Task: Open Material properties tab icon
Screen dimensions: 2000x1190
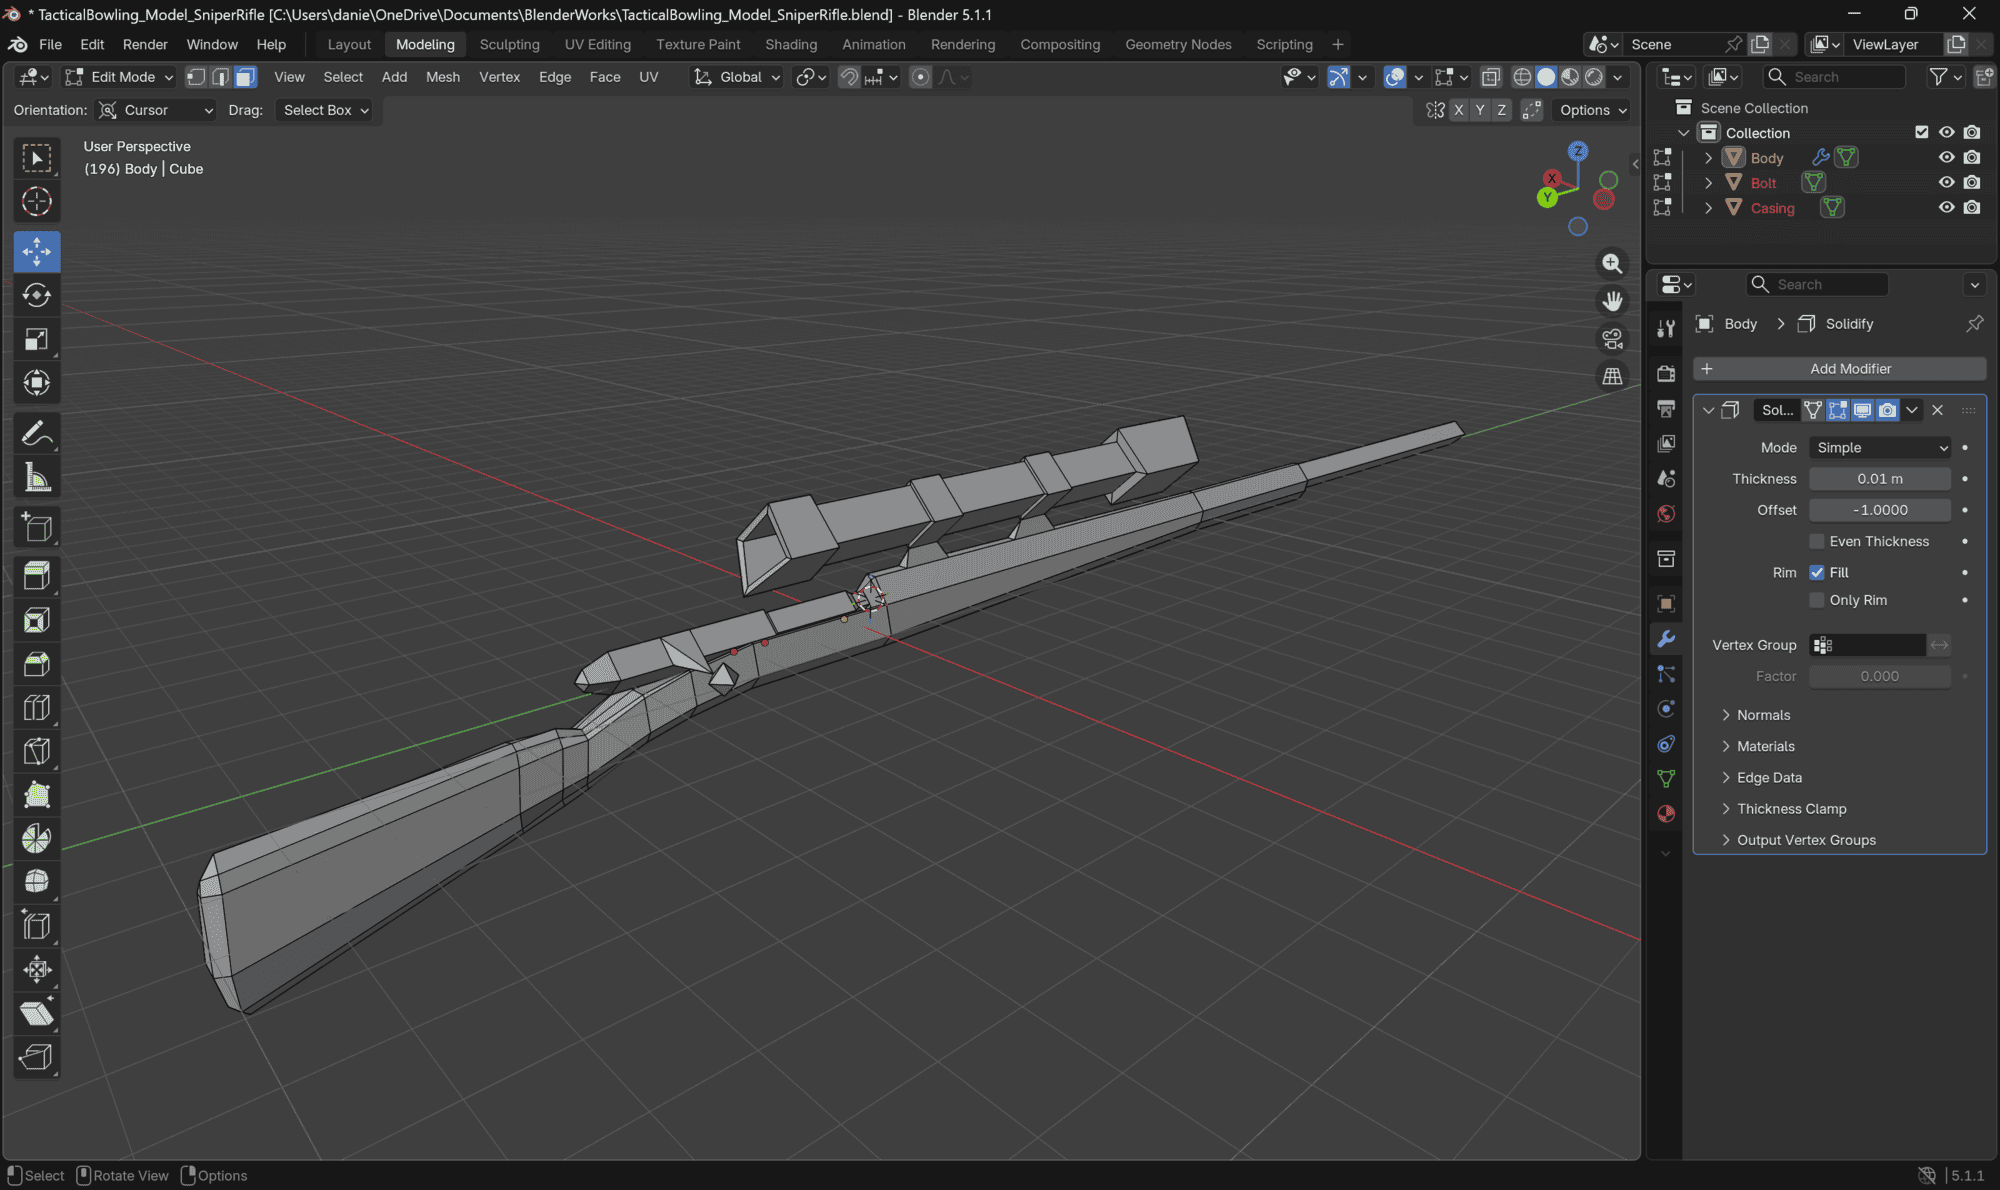Action: 1666,814
